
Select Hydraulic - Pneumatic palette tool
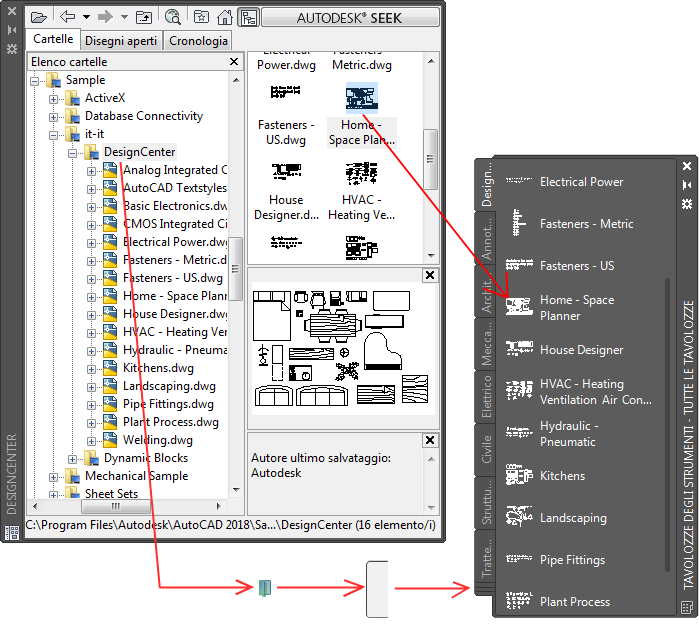[553, 433]
